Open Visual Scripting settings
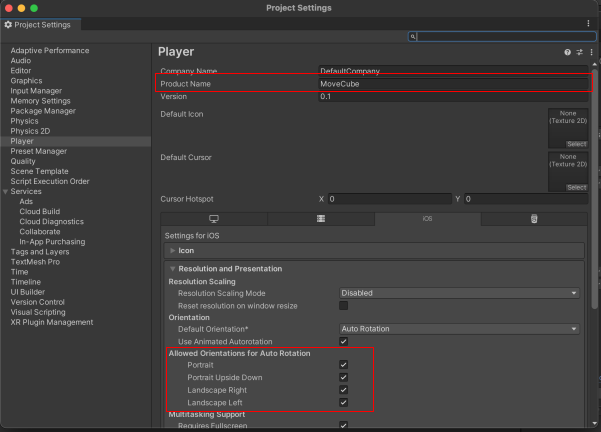 coord(38,312)
